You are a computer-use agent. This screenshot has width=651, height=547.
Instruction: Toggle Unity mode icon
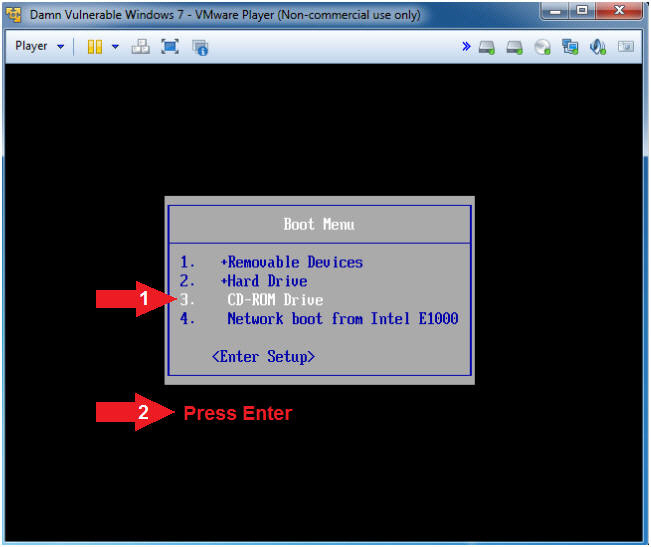(200, 47)
